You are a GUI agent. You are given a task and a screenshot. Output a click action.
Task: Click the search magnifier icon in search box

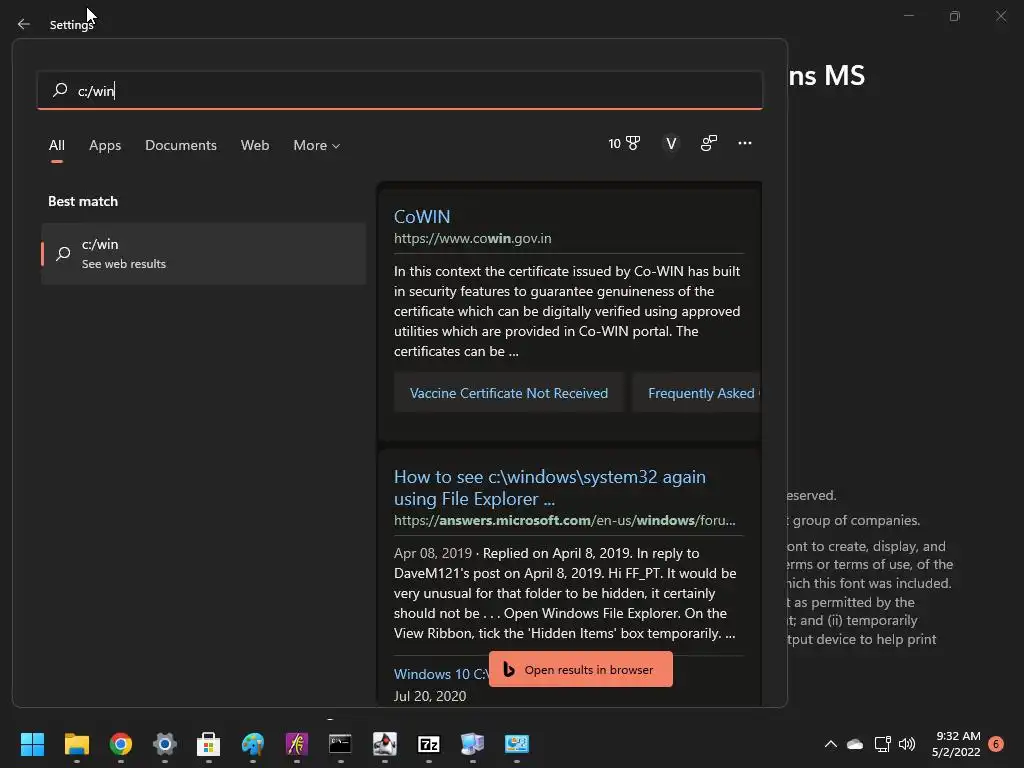pyautogui.click(x=60, y=90)
